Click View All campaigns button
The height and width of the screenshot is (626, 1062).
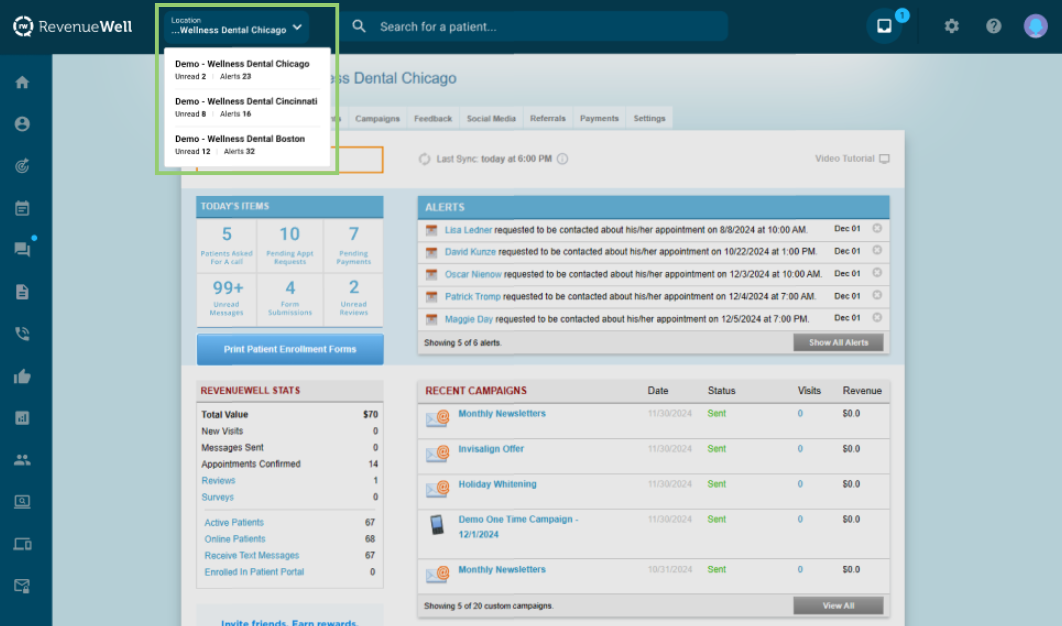[838, 606]
